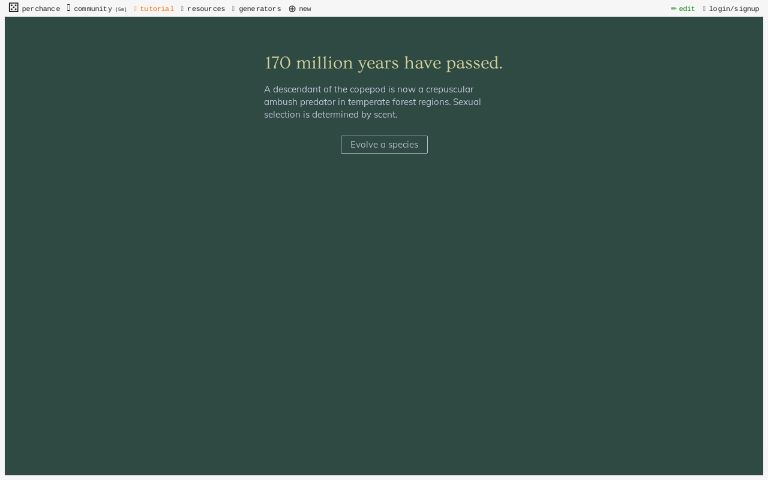Click the '170 million years have passed' heading
The width and height of the screenshot is (768, 480).
pyautogui.click(x=383, y=63)
